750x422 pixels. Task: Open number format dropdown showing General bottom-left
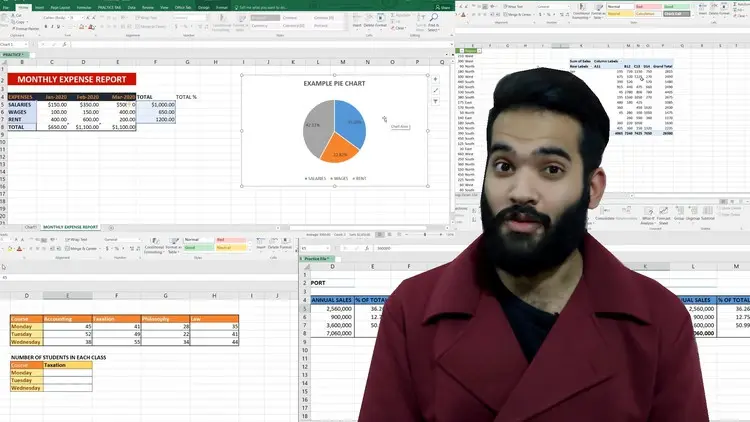(122, 239)
